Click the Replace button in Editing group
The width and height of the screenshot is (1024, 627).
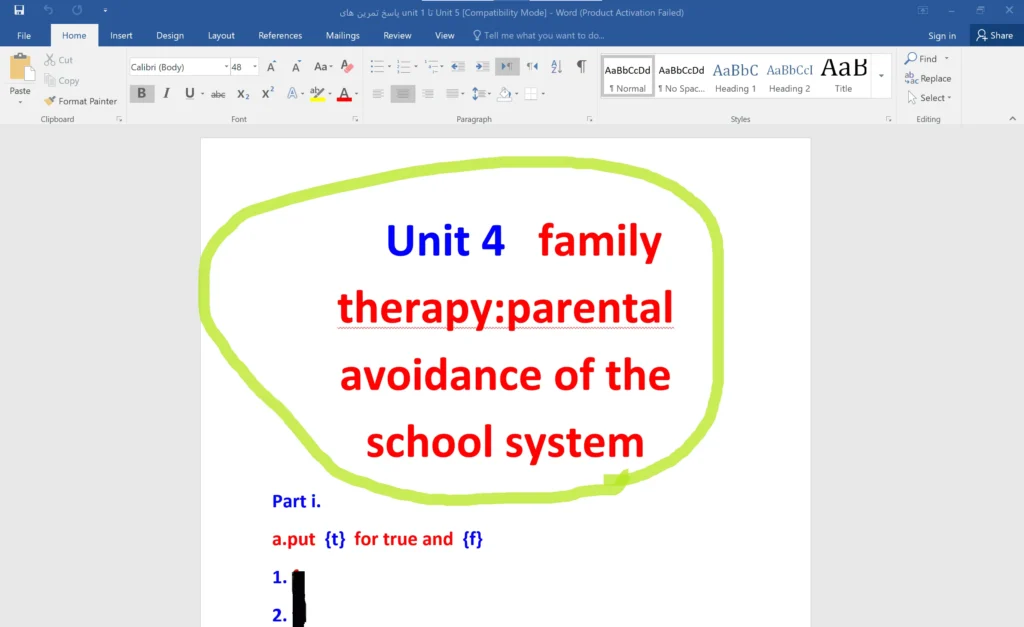point(928,78)
